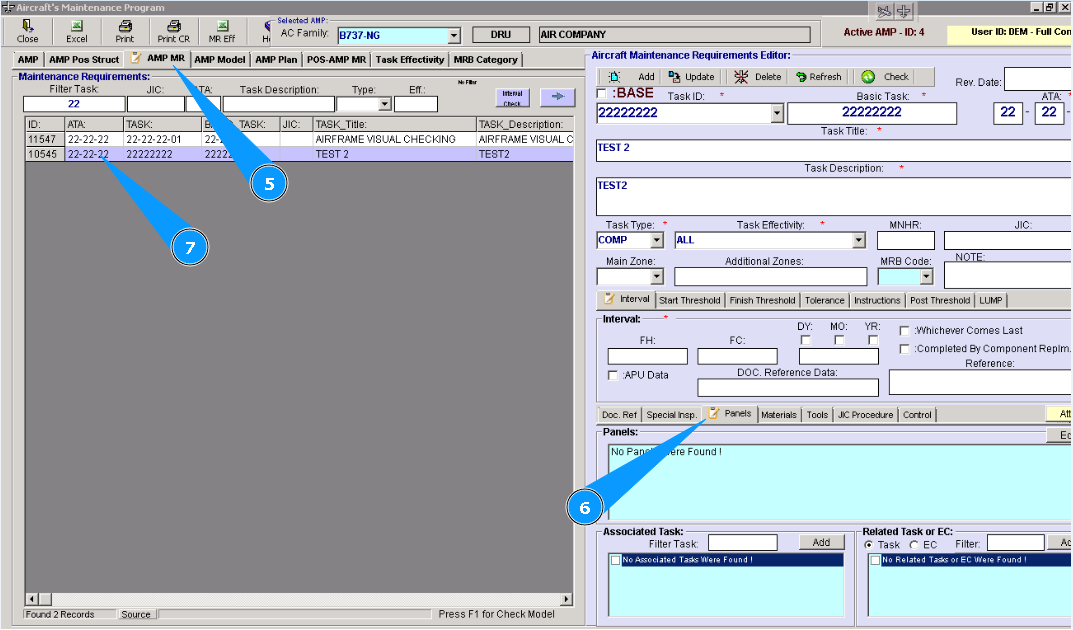The width and height of the screenshot is (1073, 630).
Task: Open the AMP Plan tab
Action: point(276,60)
